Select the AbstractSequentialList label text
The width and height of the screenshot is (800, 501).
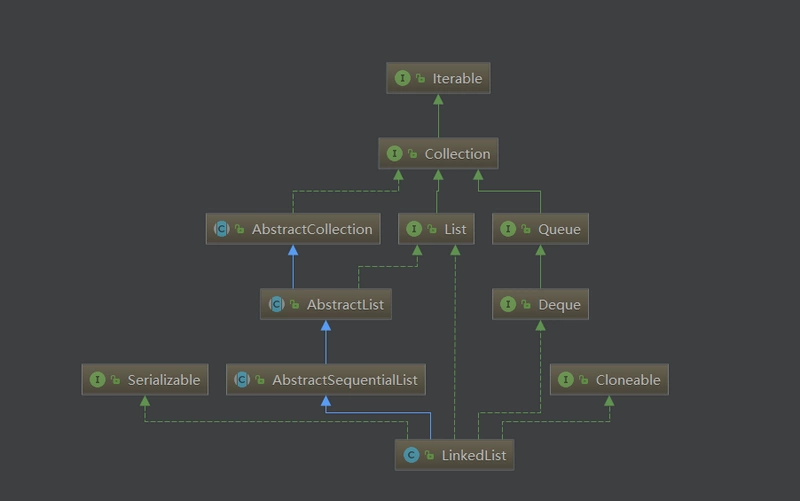click(344, 380)
